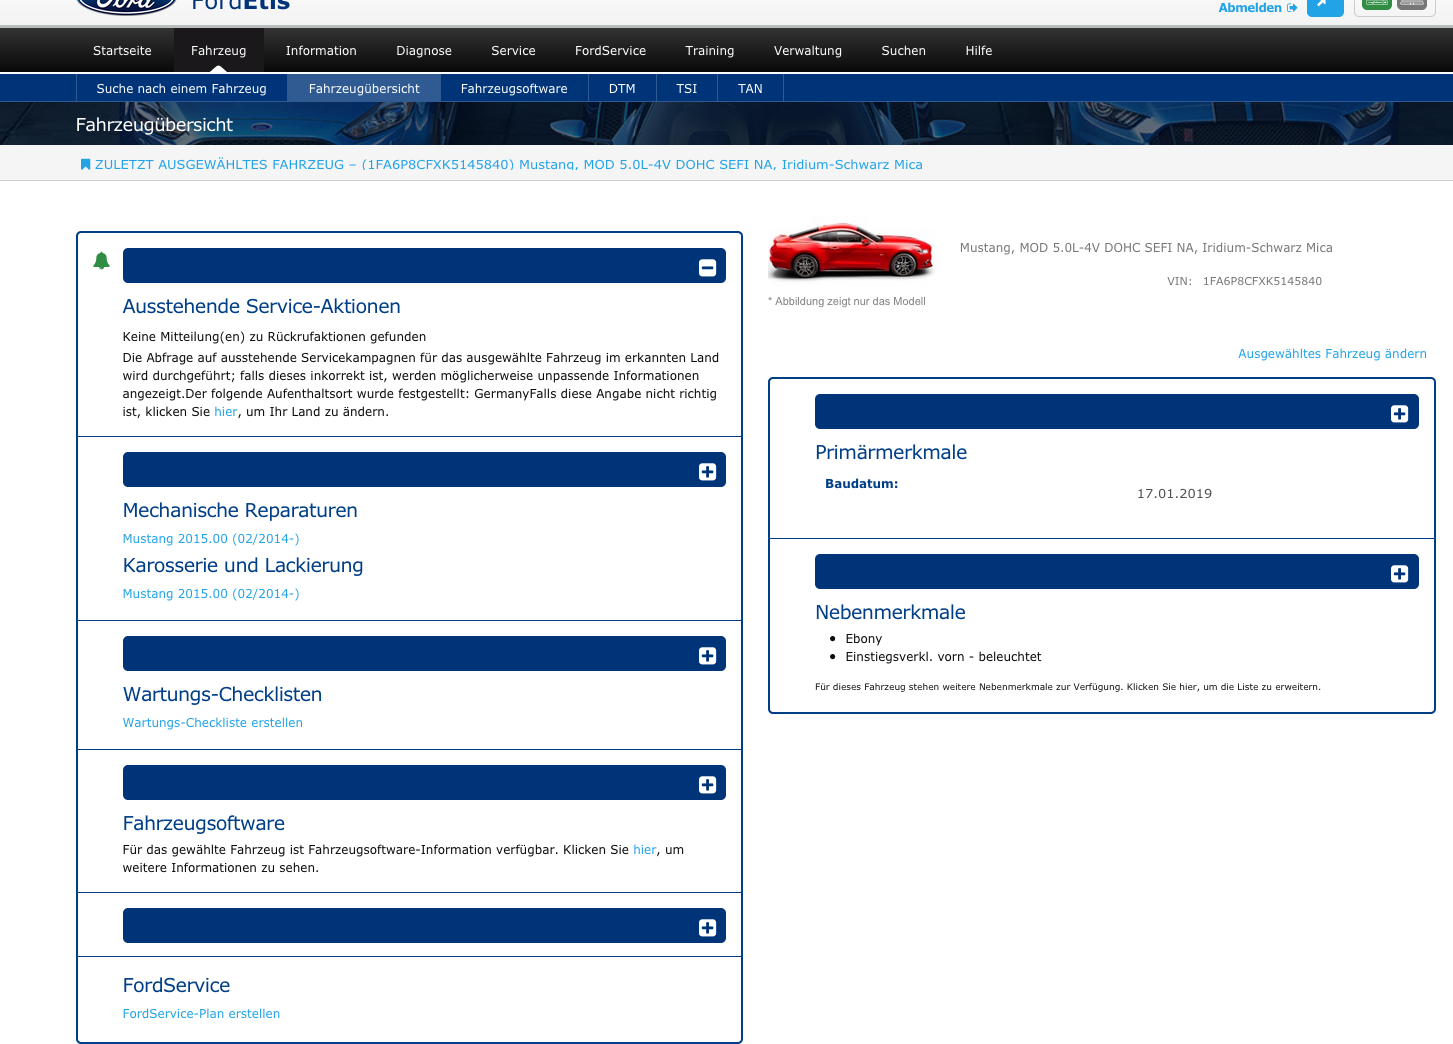Click the Primärmerkmale heading
The height and width of the screenshot is (1044, 1453).
891,453
